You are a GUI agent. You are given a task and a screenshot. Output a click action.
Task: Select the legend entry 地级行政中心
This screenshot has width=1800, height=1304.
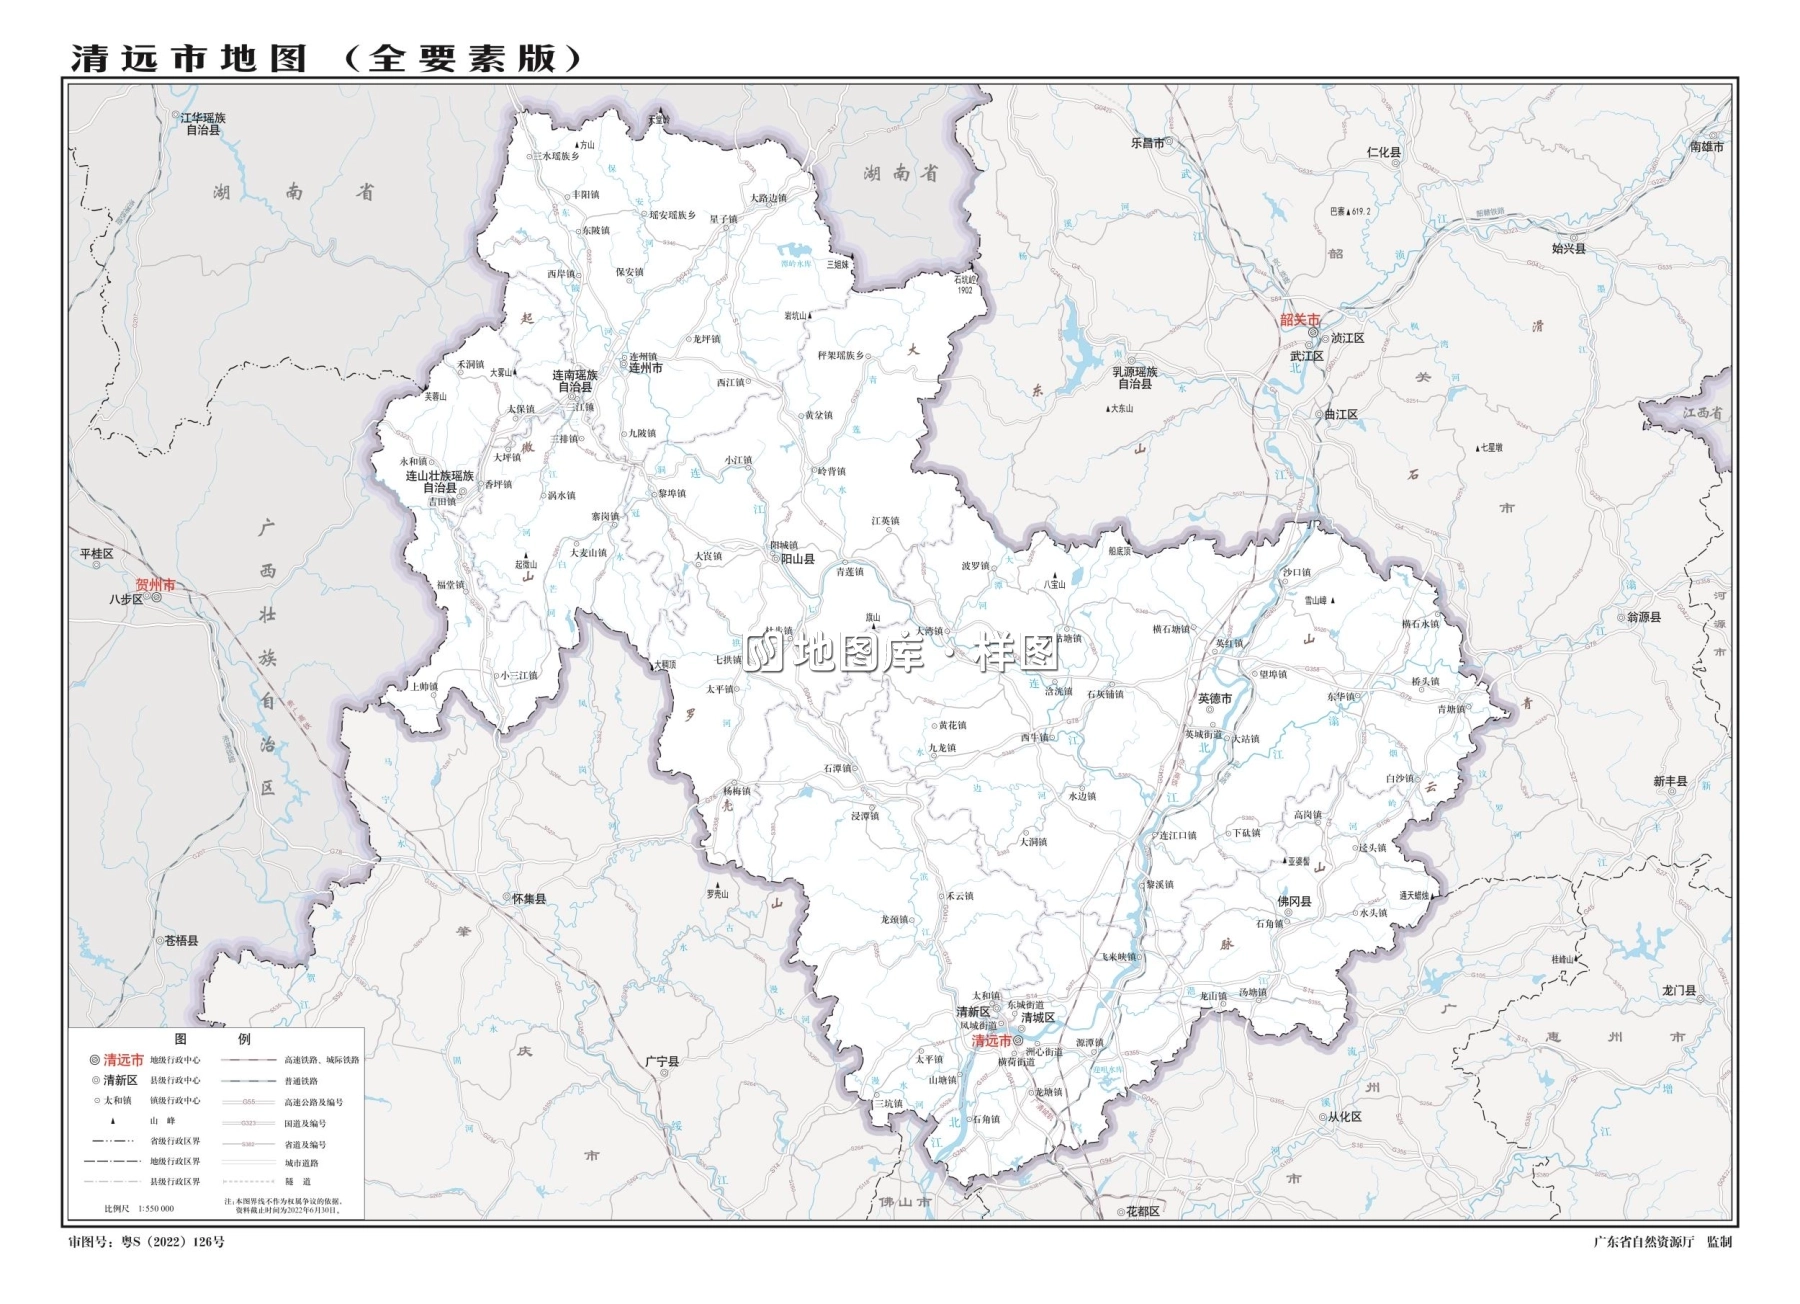coord(175,1059)
